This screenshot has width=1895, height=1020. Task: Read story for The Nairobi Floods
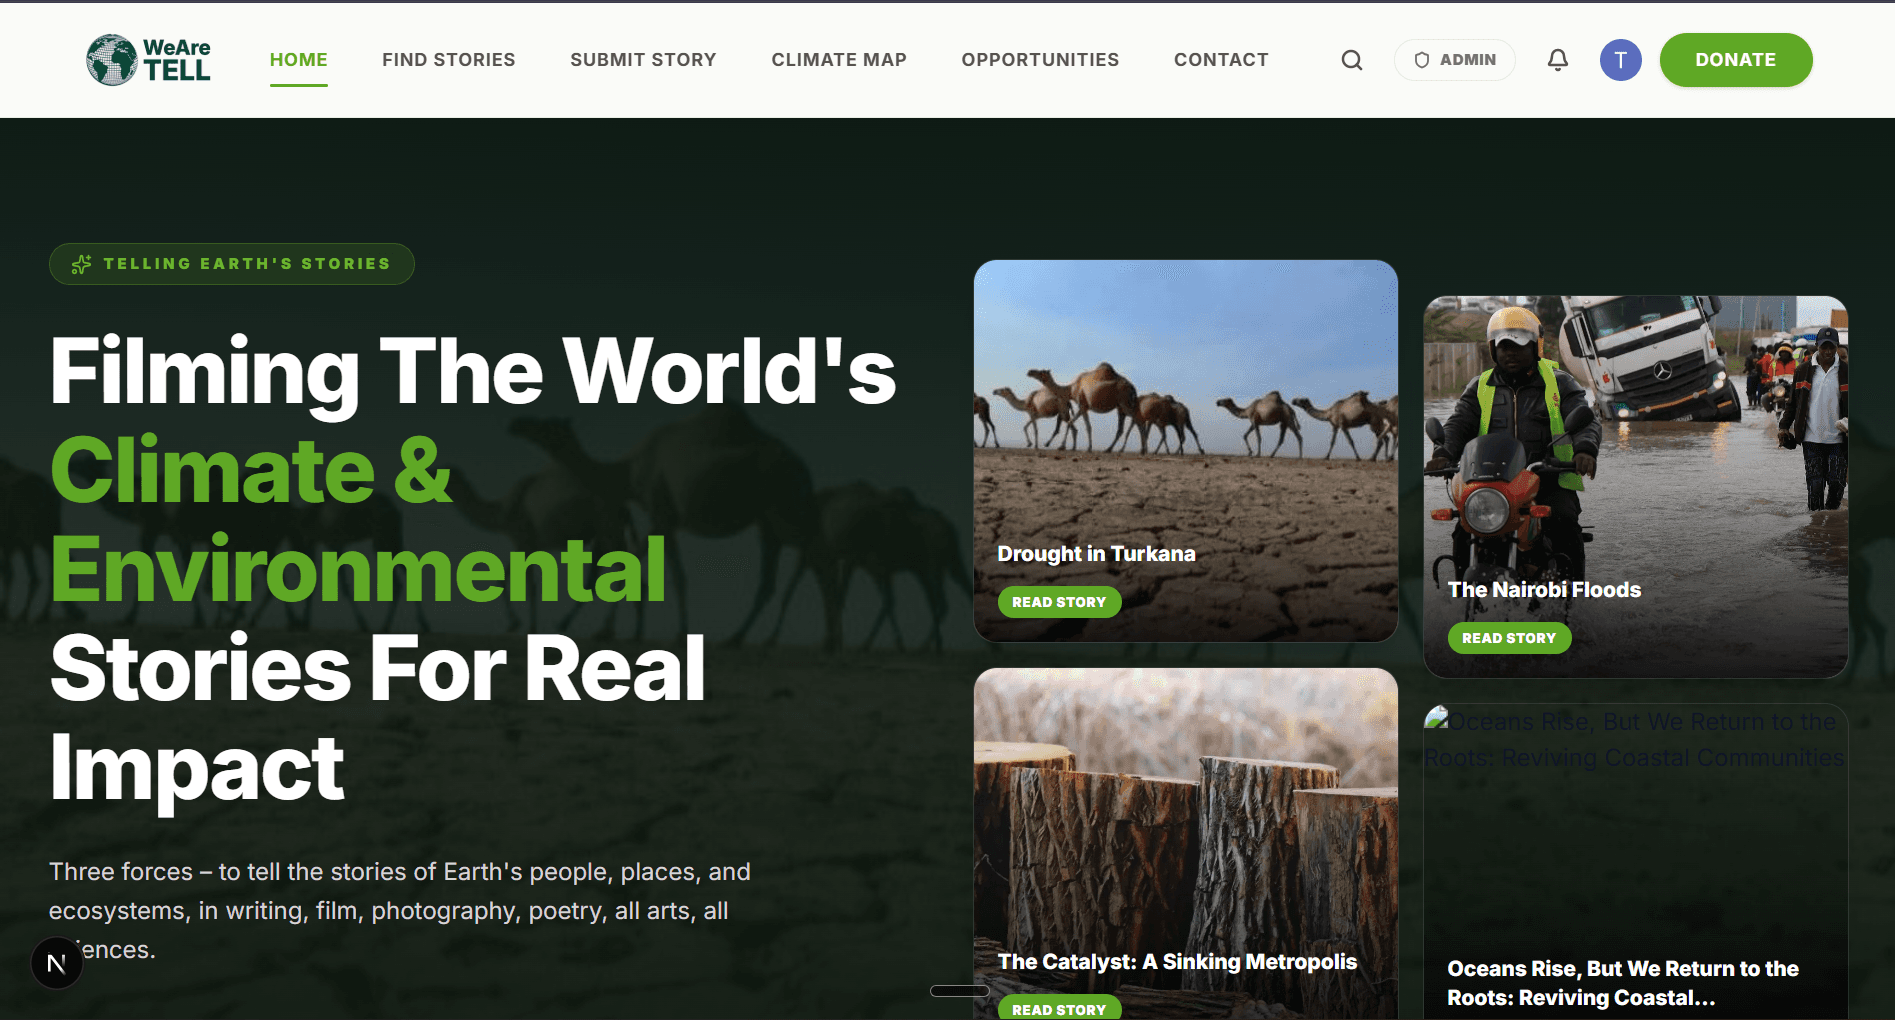[1509, 638]
